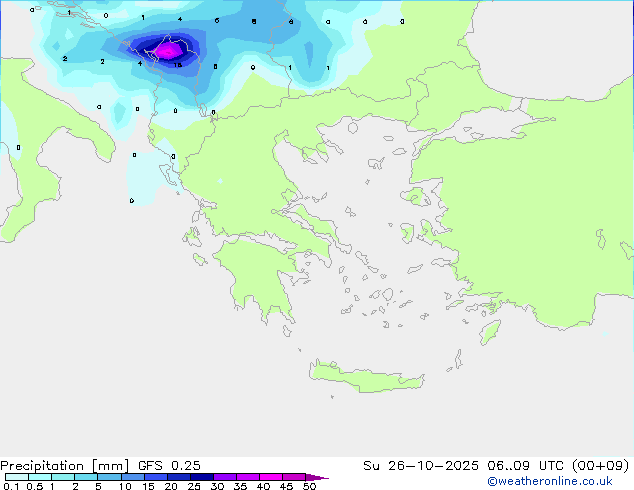The height and width of the screenshot is (490, 634).
Task: Click the 40–45 mm magenta swatch
Action: click(271, 477)
